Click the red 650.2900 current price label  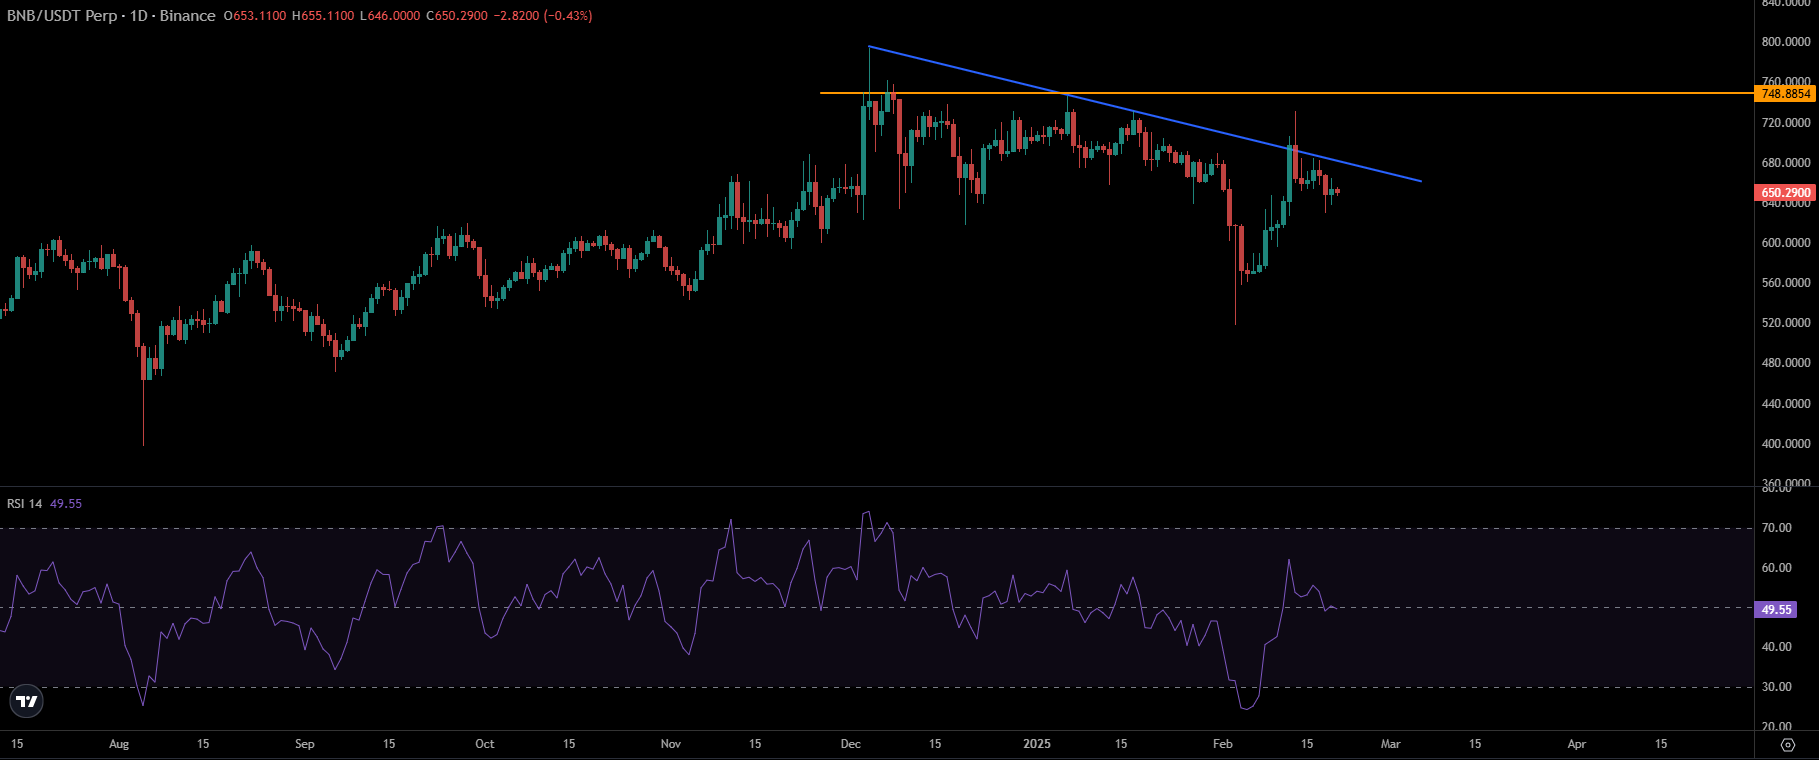[x=1785, y=193]
